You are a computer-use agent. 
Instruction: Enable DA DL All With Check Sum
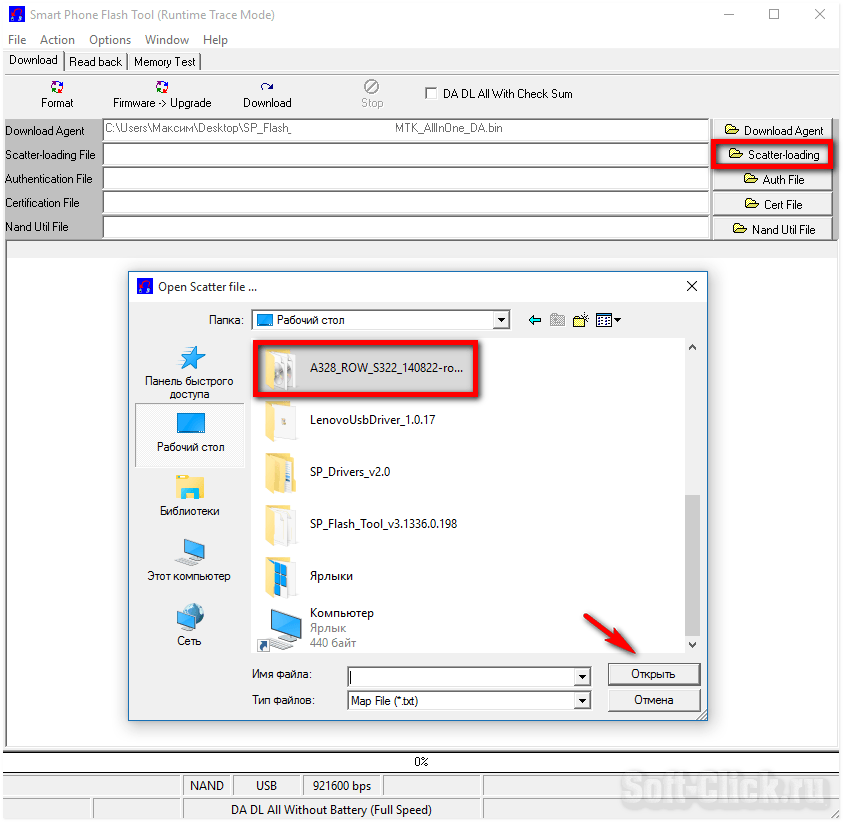(431, 94)
